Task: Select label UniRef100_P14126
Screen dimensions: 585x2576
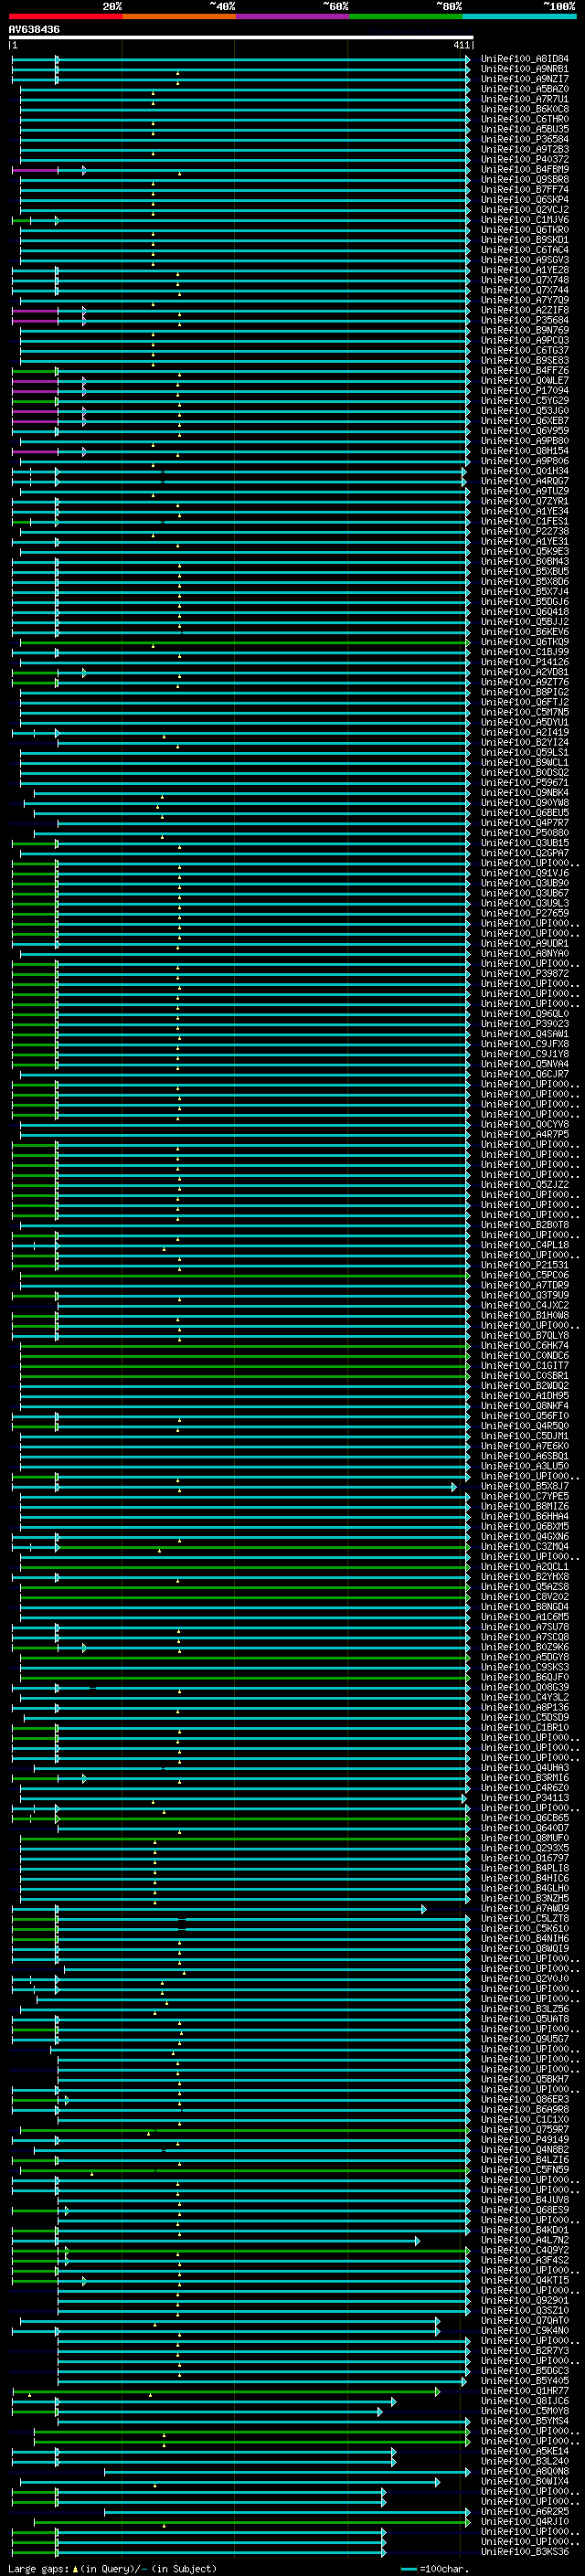Action: tap(525, 662)
